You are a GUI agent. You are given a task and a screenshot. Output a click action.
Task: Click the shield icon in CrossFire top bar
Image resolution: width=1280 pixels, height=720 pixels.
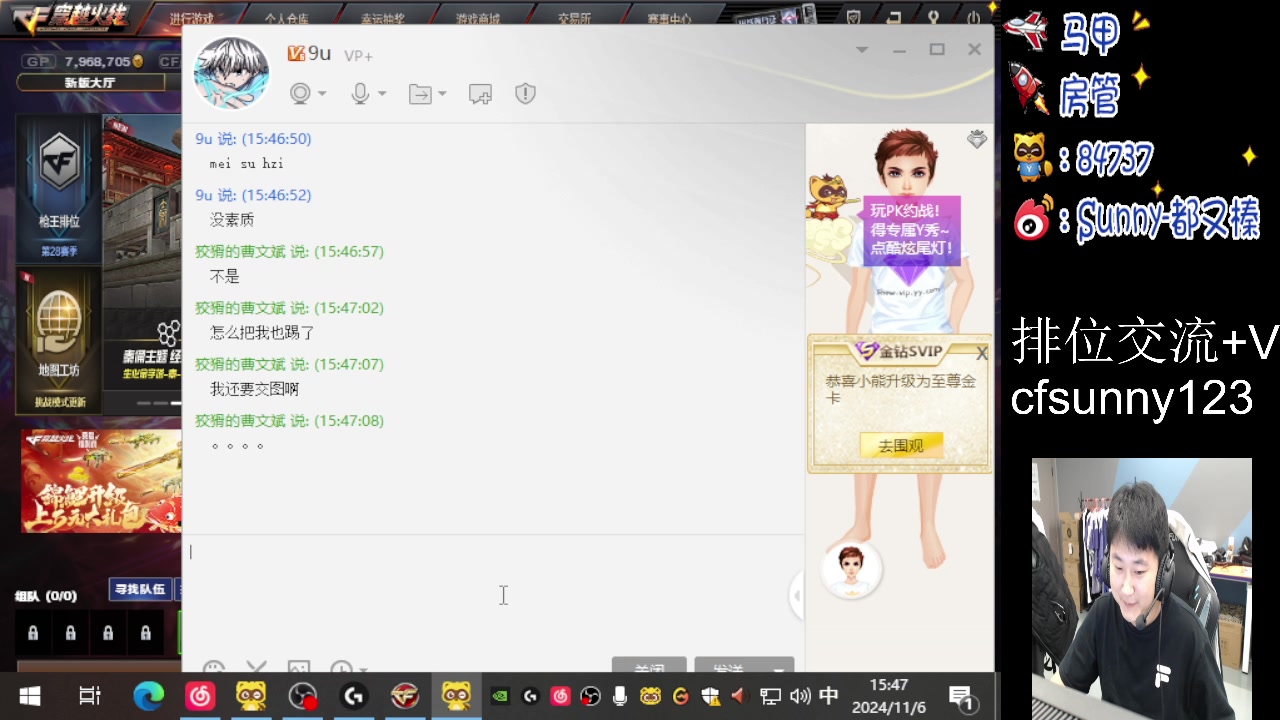click(853, 18)
